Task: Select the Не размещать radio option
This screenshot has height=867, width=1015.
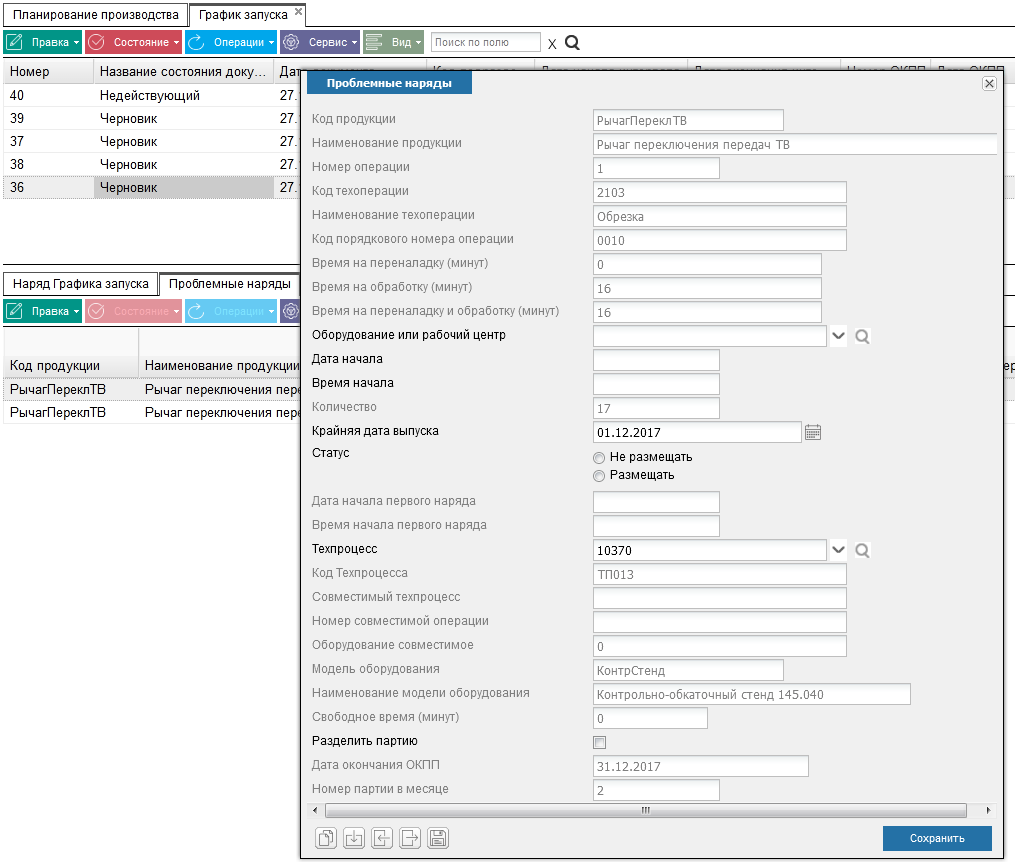Action: [x=599, y=457]
